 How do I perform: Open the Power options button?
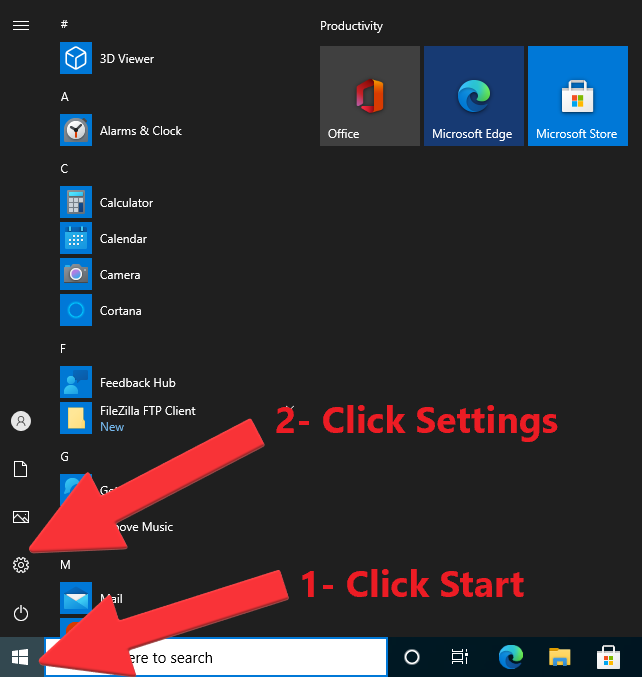(x=20, y=613)
